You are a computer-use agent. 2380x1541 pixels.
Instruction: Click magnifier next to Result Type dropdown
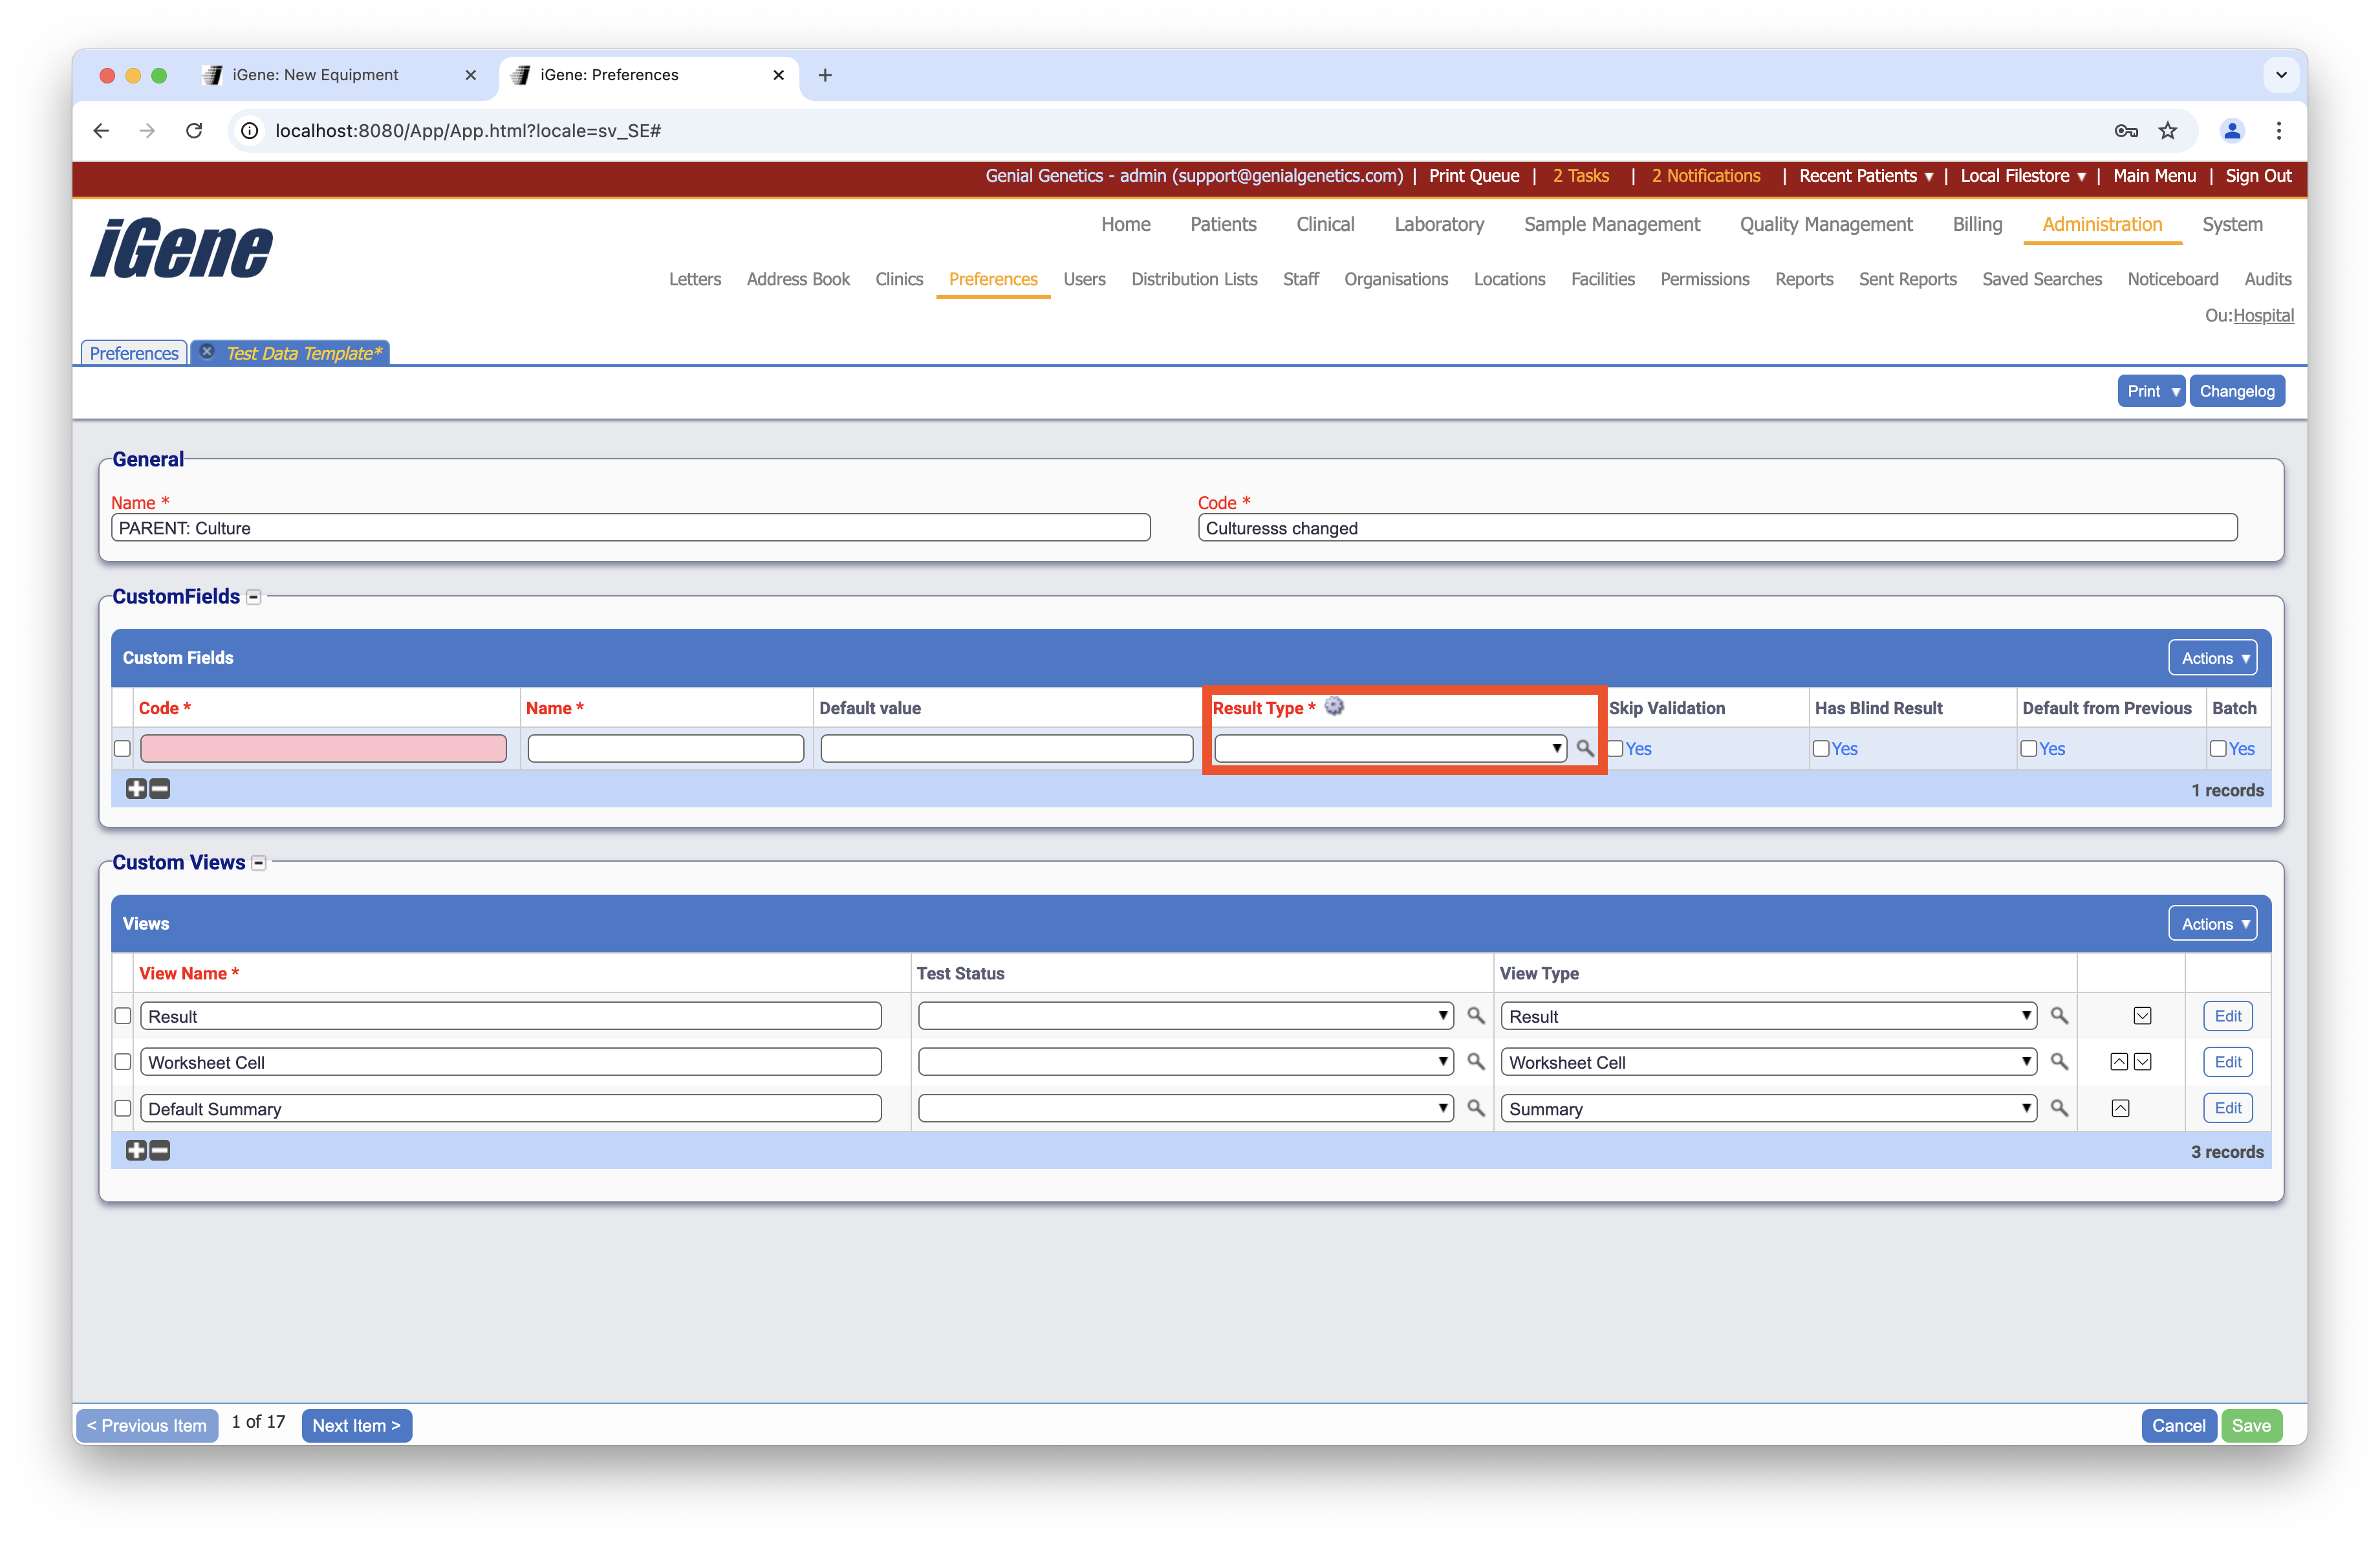click(x=1584, y=748)
